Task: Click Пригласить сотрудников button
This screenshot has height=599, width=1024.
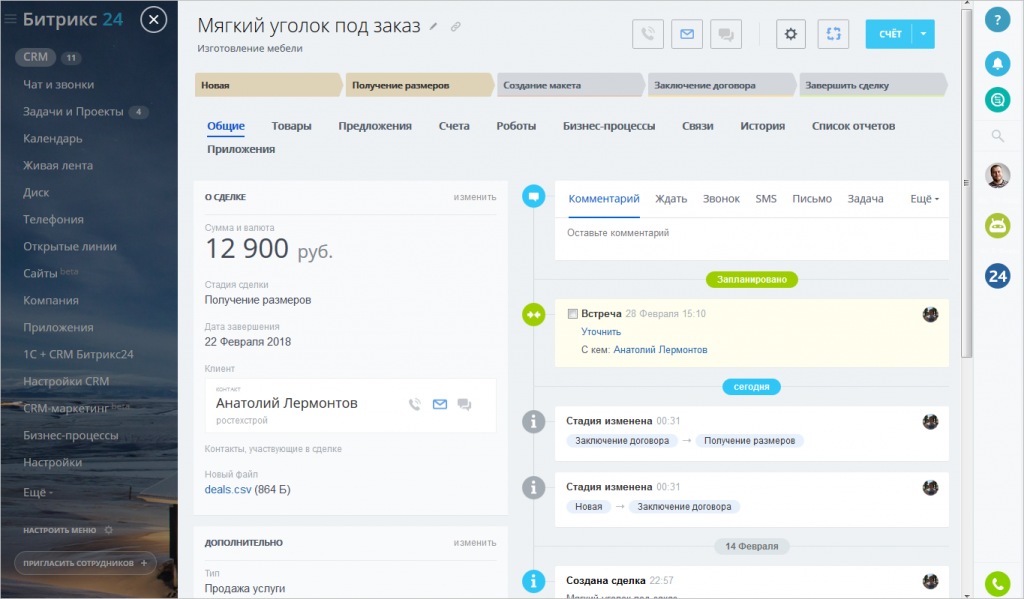Action: click(85, 563)
